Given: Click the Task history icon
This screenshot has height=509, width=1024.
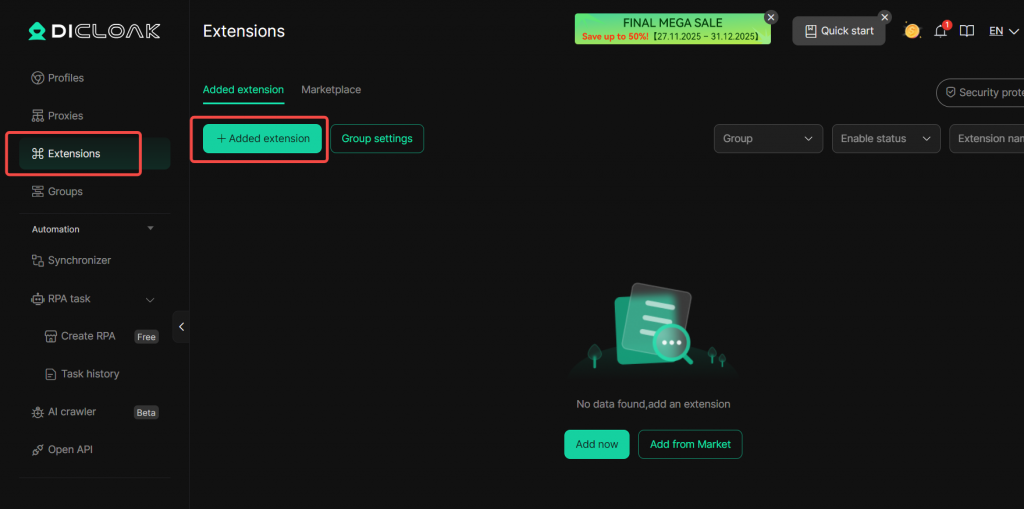Looking at the screenshot, I should [x=52, y=374].
